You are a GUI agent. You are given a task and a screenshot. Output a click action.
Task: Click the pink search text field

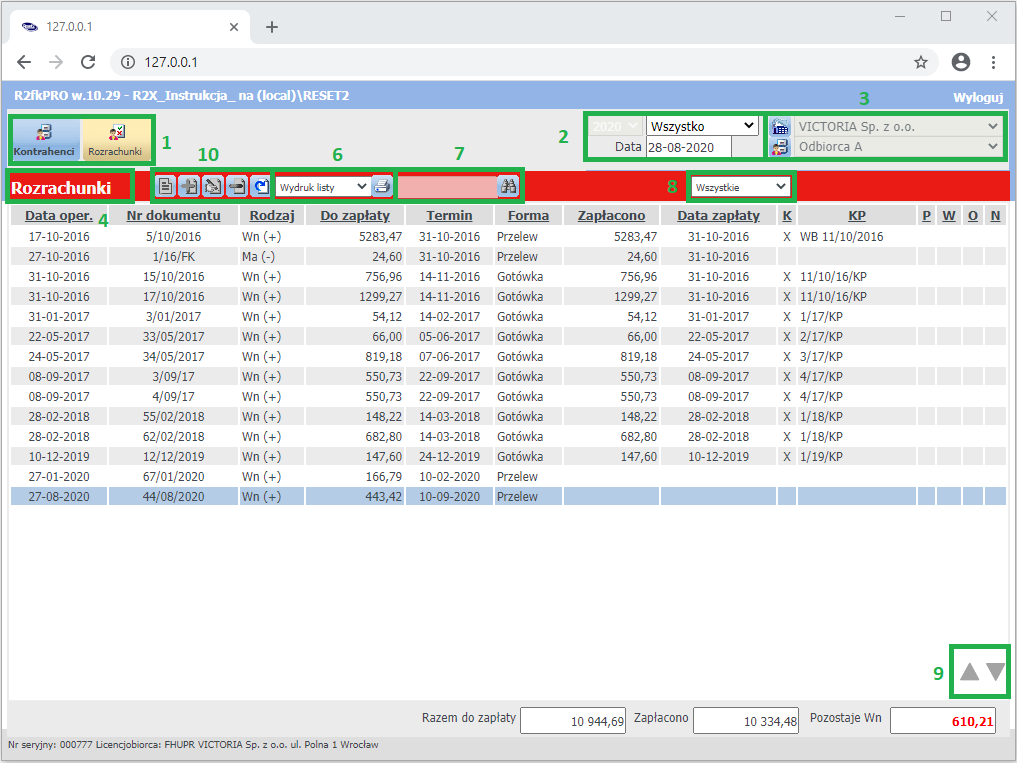448,187
